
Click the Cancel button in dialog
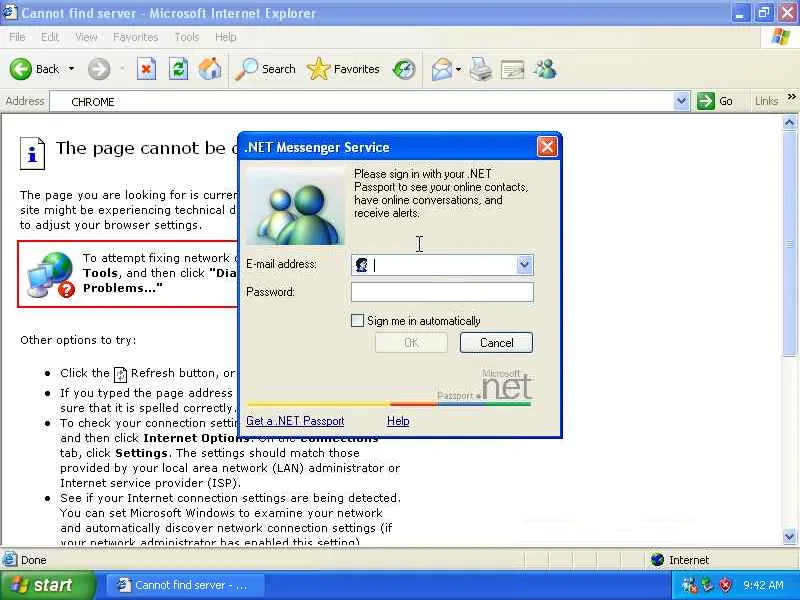496,343
